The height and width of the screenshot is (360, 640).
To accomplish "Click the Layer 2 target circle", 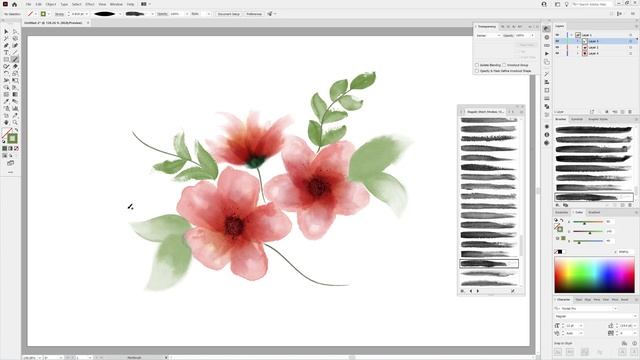I will [x=630, y=47].
